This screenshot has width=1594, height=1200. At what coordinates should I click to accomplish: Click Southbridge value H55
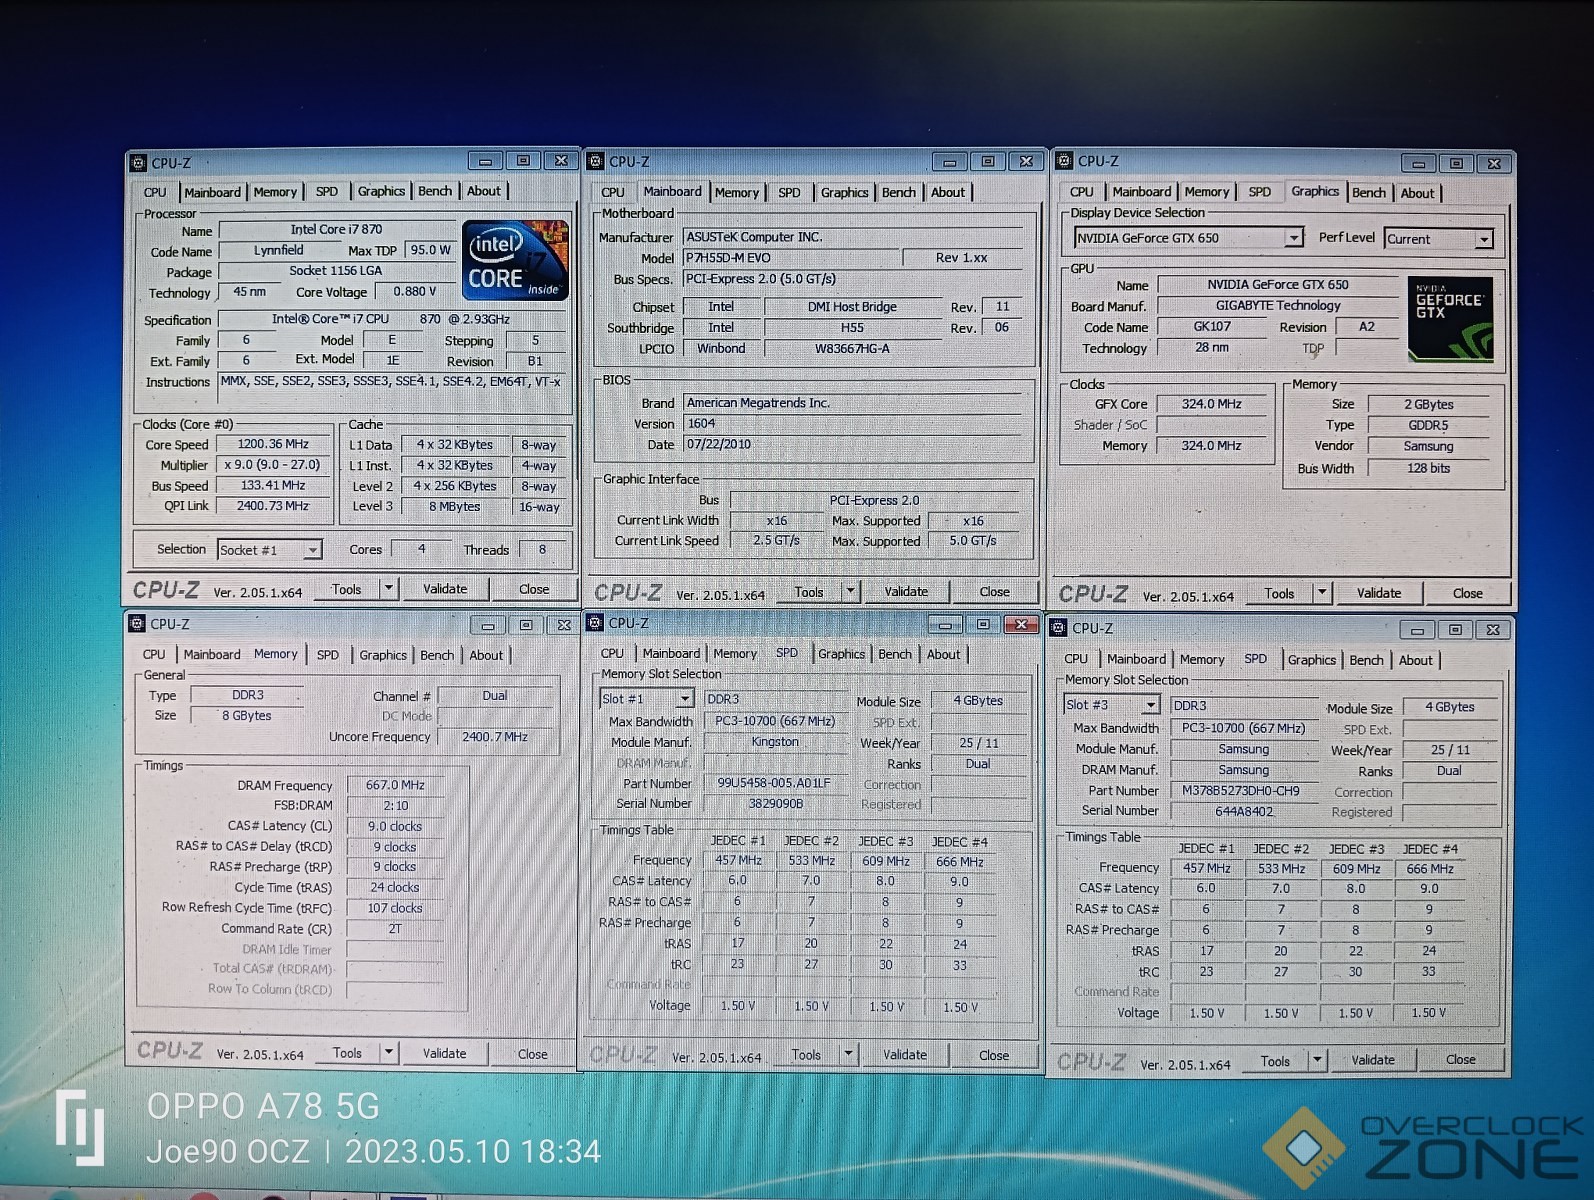852,328
